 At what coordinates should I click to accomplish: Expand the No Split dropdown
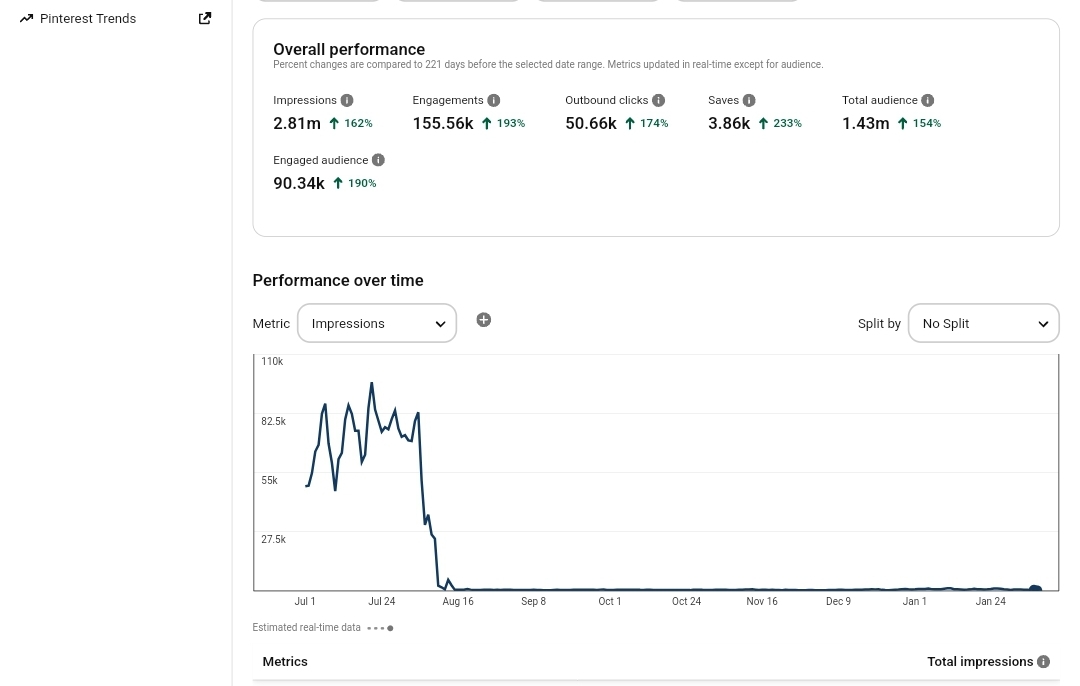click(x=984, y=323)
